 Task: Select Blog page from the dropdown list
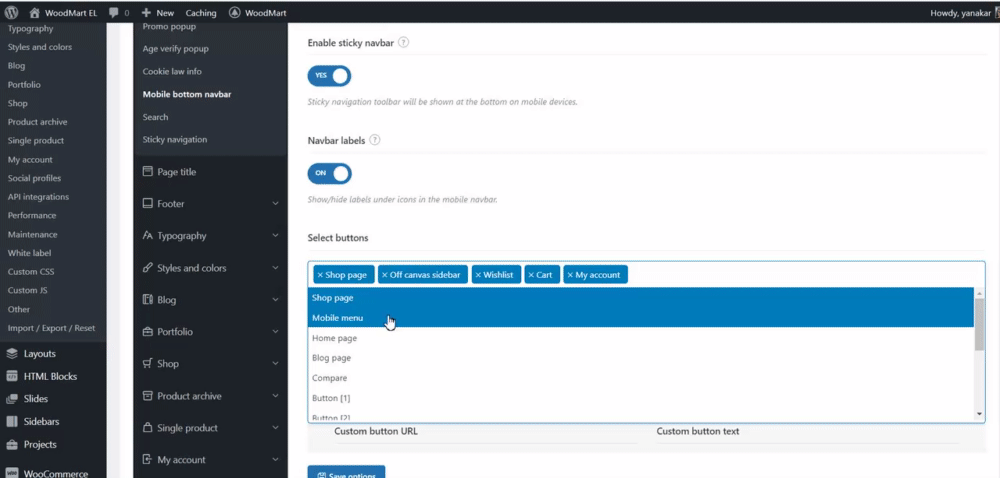tap(641, 358)
